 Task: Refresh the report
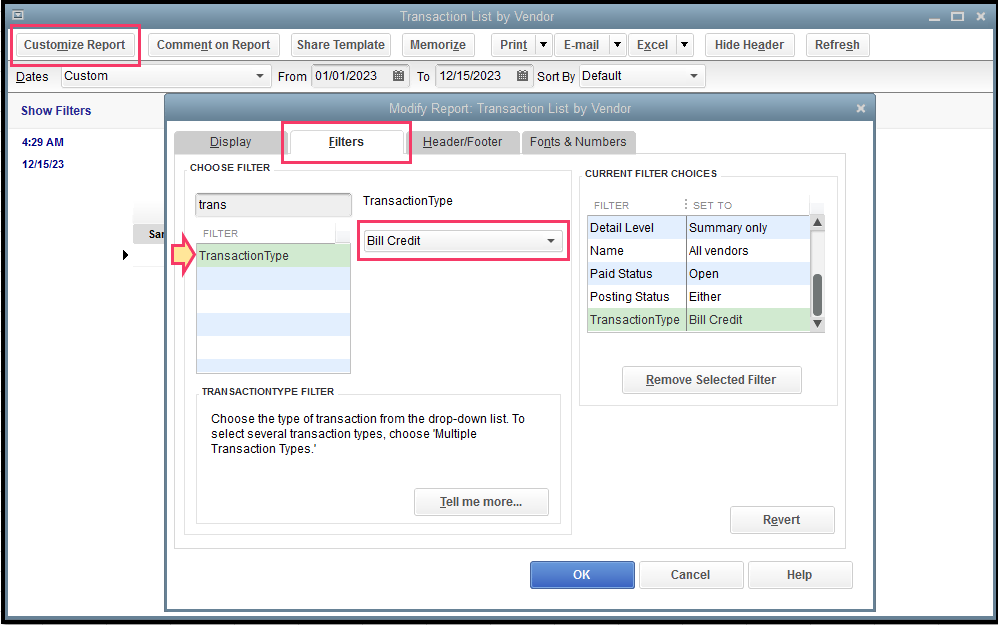point(837,45)
